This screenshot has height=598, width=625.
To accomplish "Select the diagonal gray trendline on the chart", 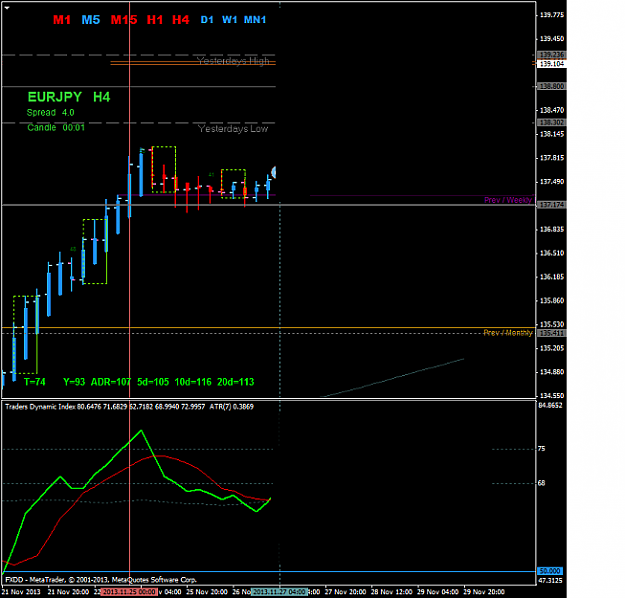I will tap(395, 378).
